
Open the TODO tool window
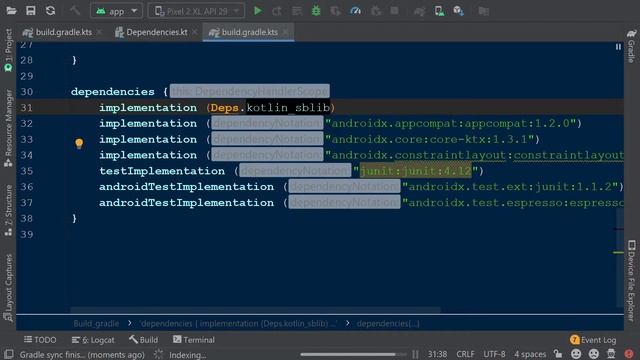coord(40,340)
